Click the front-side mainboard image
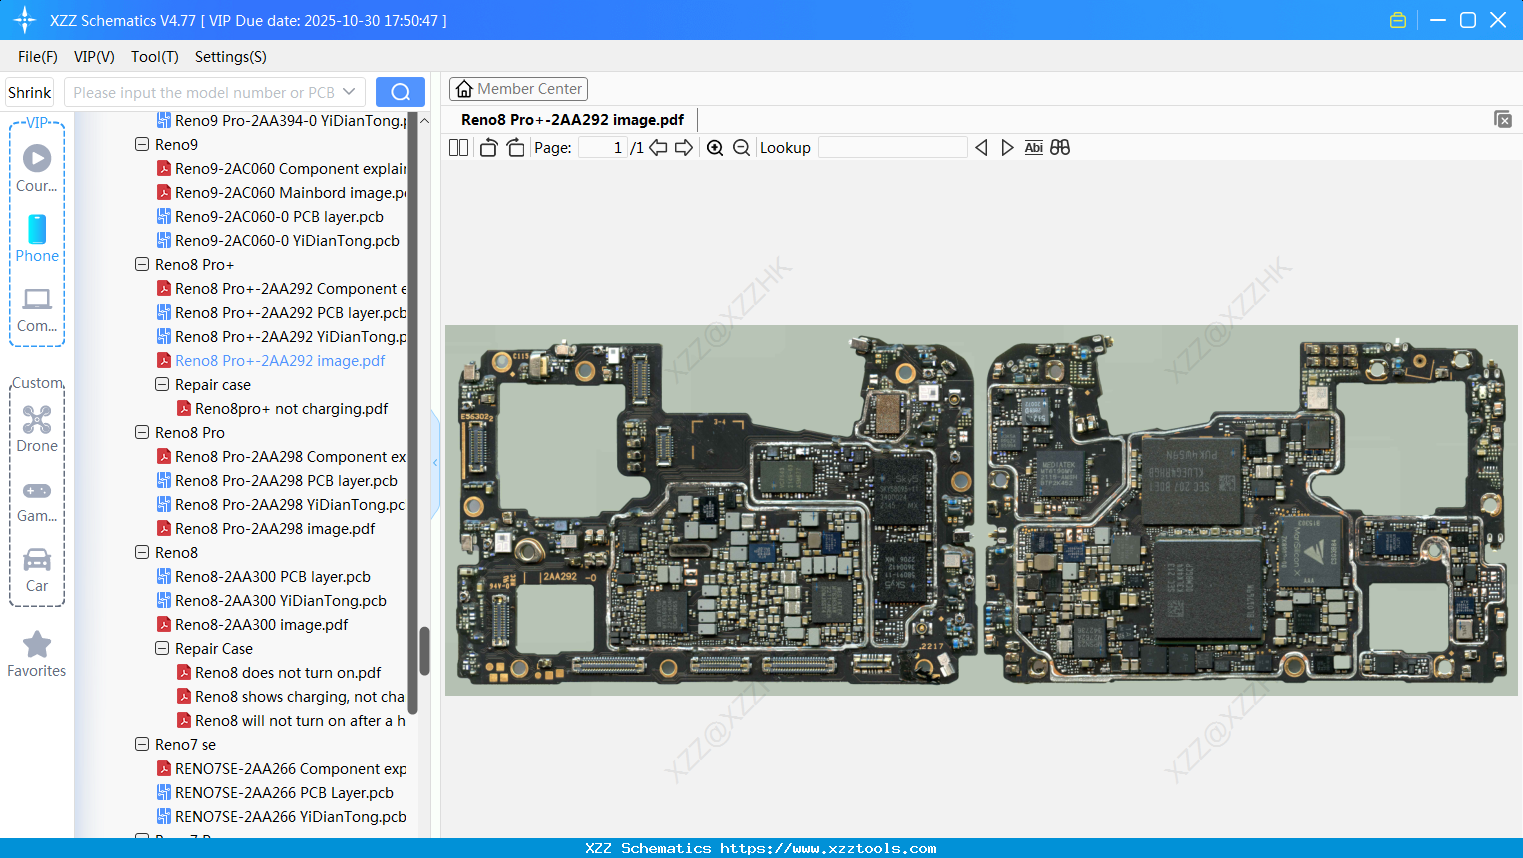 pyautogui.click(x=715, y=512)
